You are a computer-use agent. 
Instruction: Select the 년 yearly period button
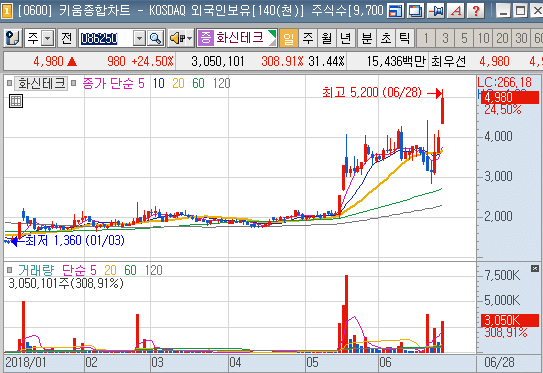[x=346, y=38]
